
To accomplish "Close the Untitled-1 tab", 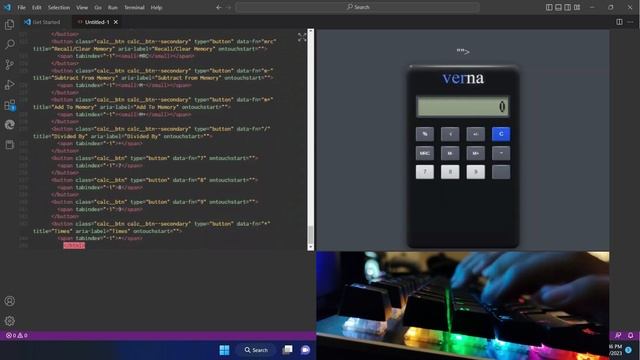I will (x=116, y=22).
